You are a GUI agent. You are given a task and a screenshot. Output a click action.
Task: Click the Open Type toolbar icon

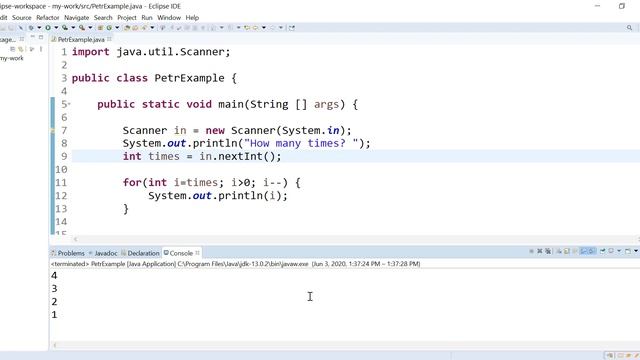click(x=127, y=28)
